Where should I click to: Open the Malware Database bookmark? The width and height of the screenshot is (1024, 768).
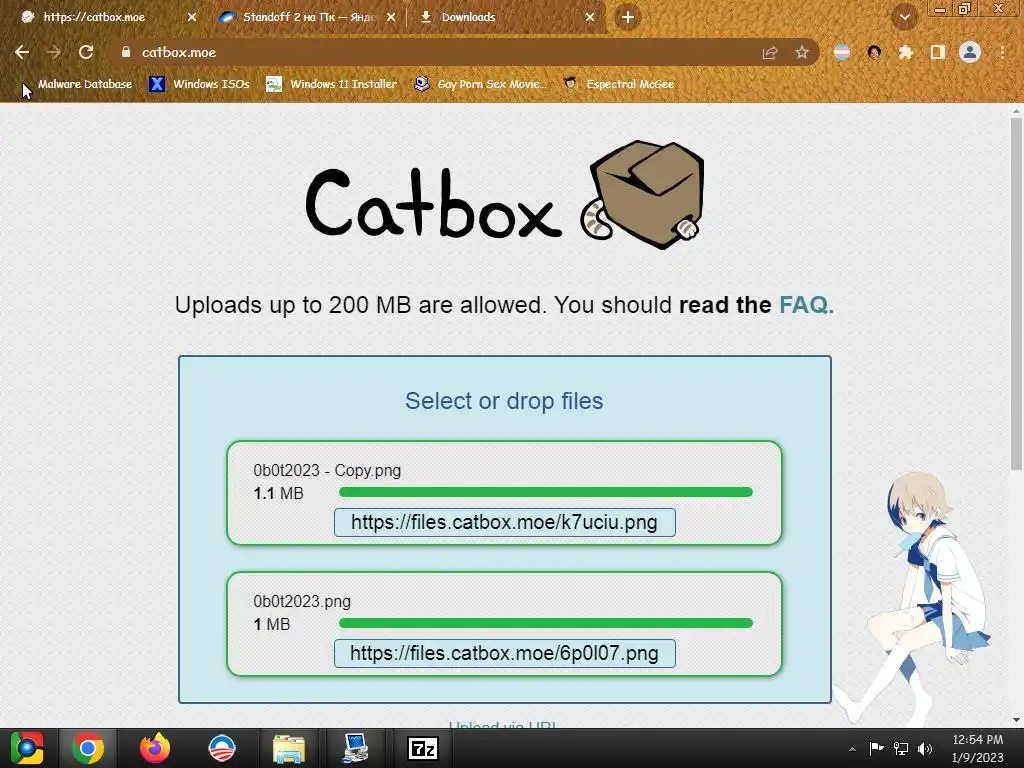click(76, 84)
